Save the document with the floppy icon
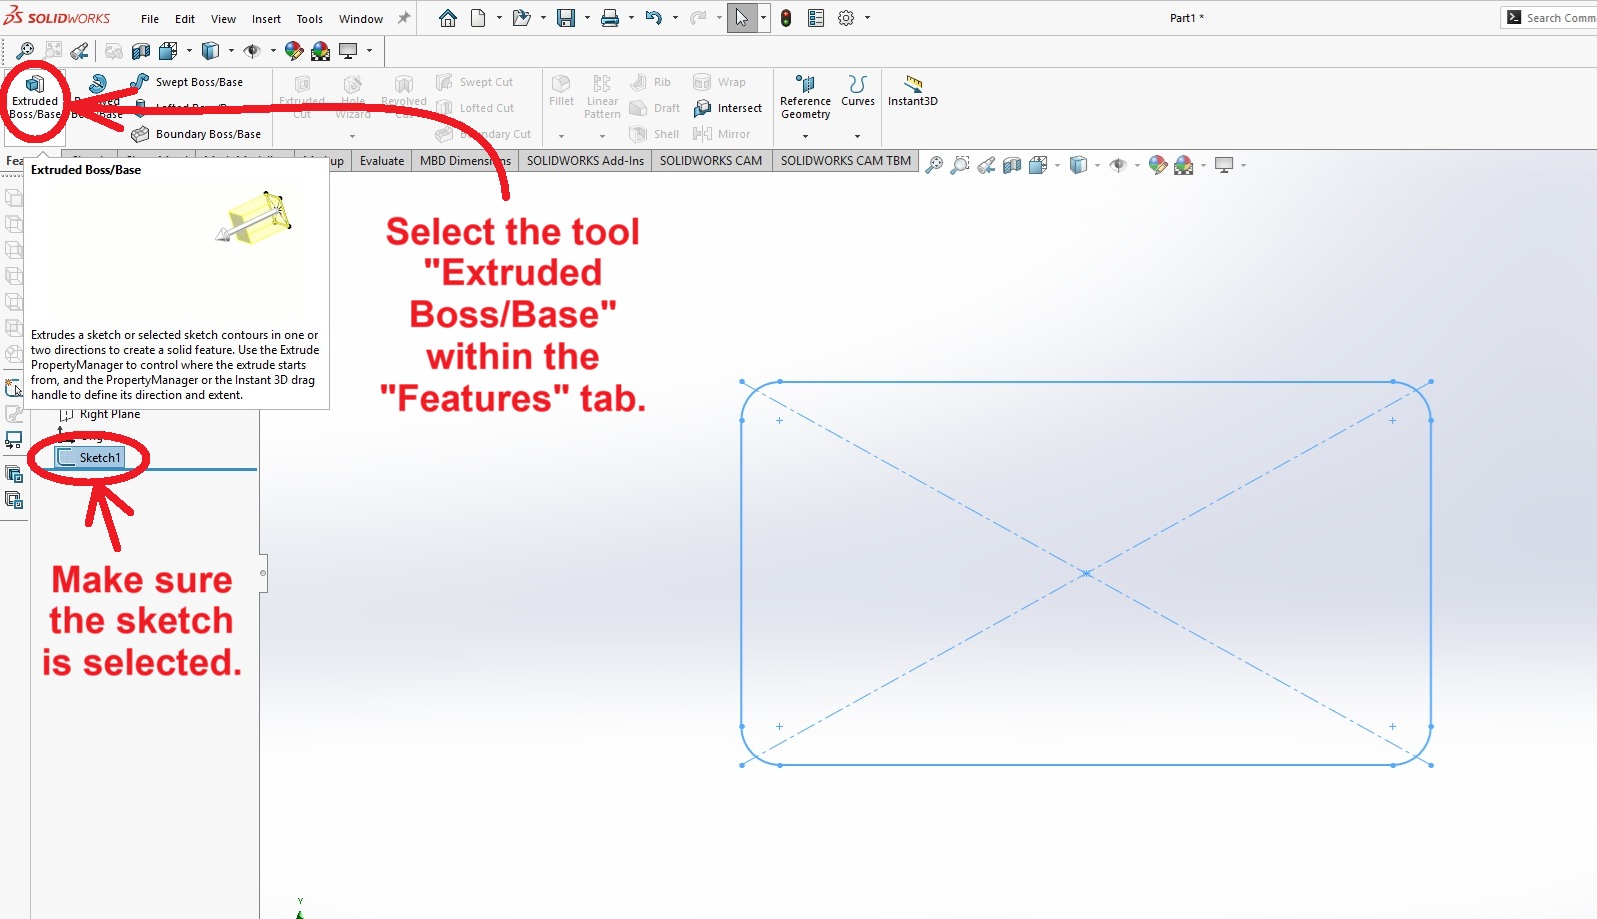Viewport: 1597px width, 919px height. (566, 18)
